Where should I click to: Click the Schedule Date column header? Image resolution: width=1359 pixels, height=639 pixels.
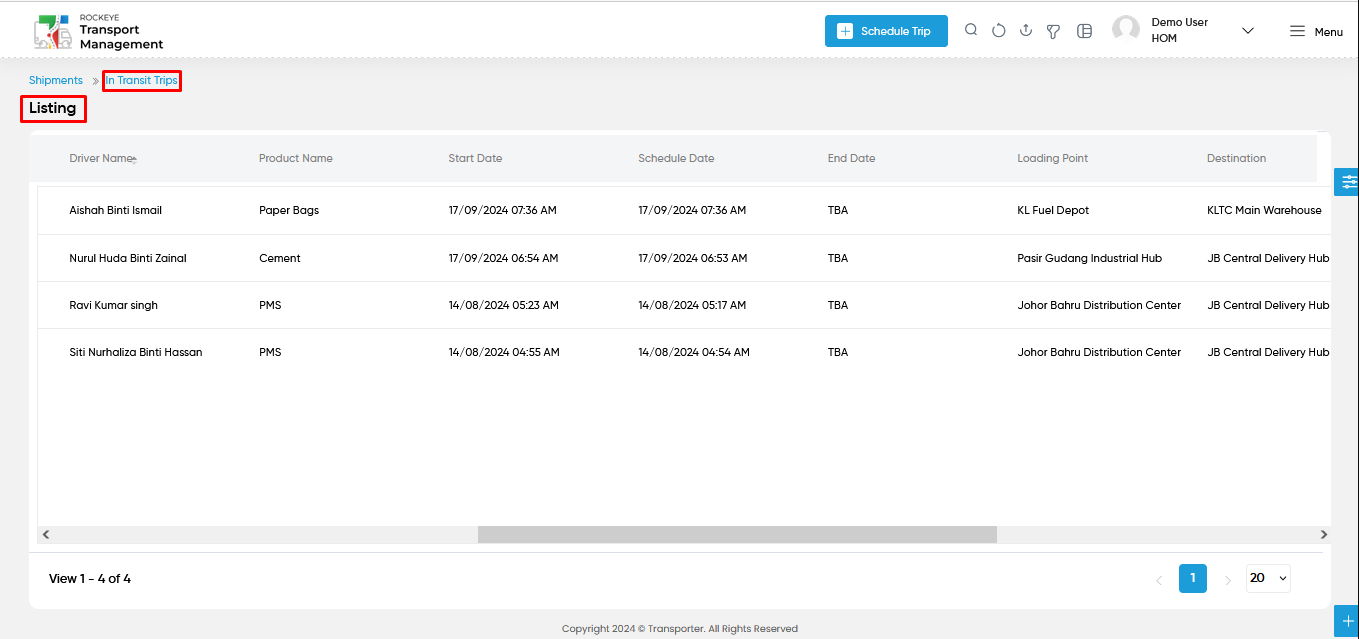pyautogui.click(x=676, y=158)
